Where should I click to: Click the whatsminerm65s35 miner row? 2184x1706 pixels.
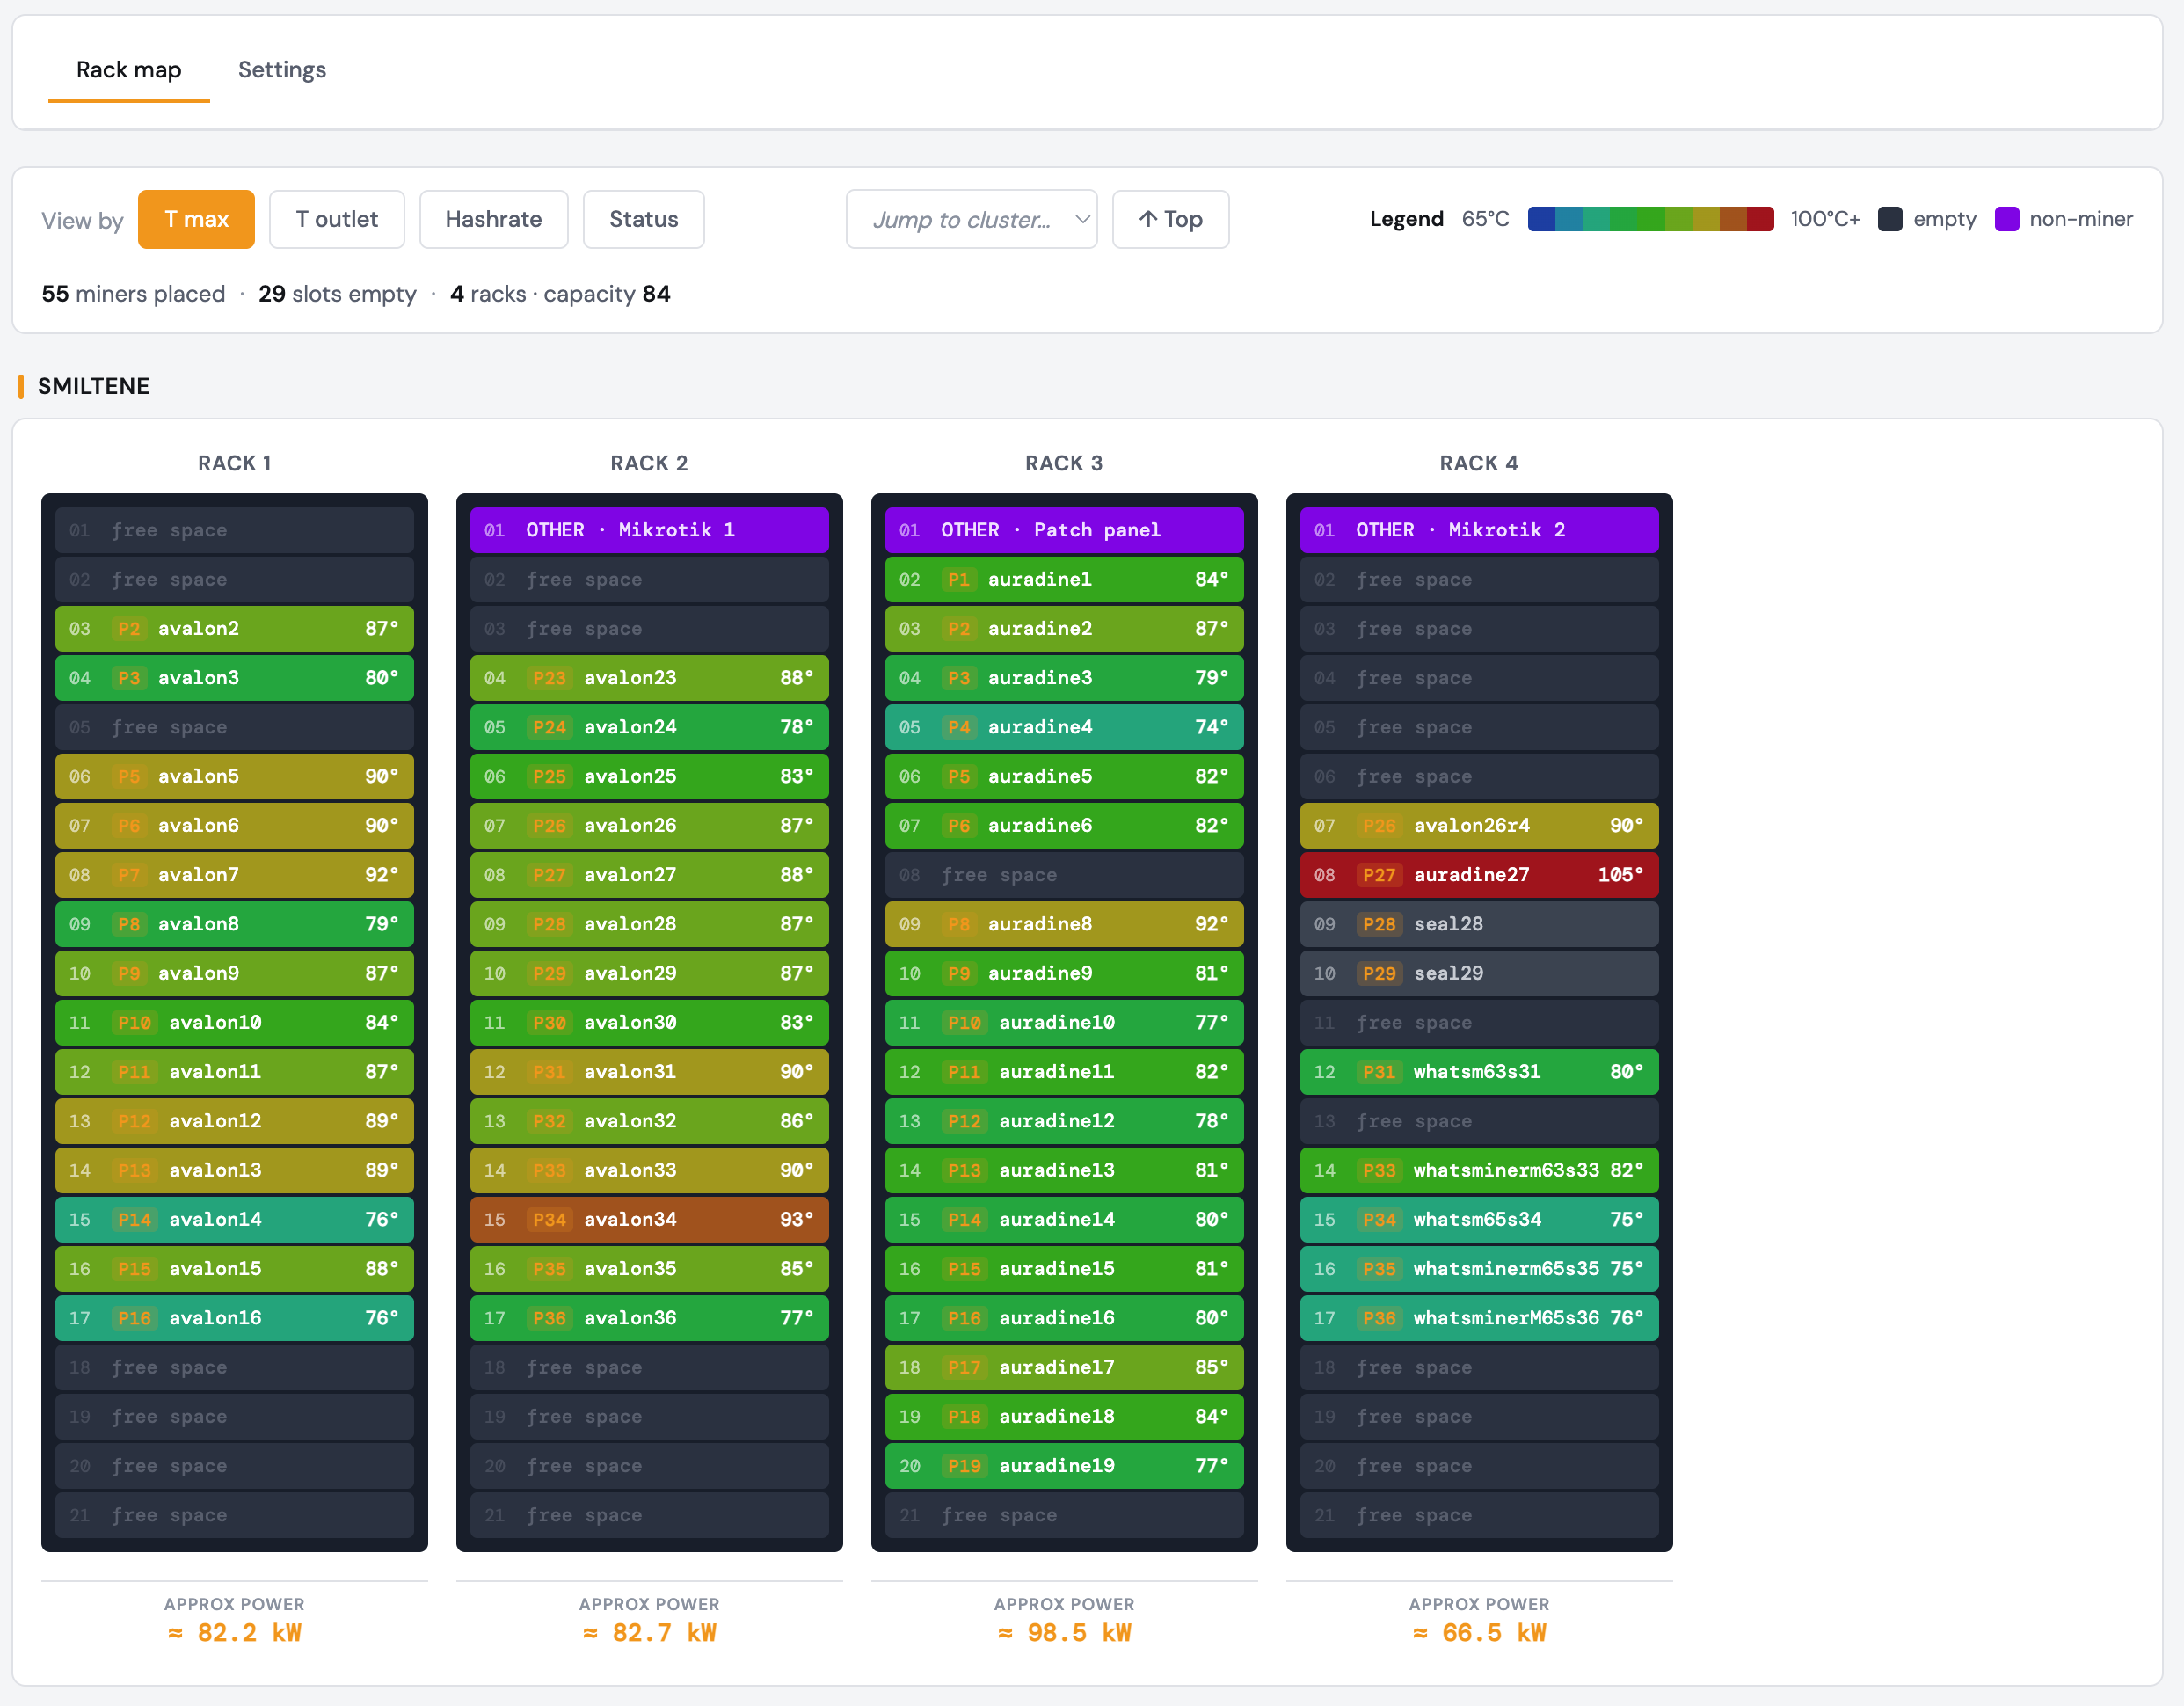click(1479, 1269)
